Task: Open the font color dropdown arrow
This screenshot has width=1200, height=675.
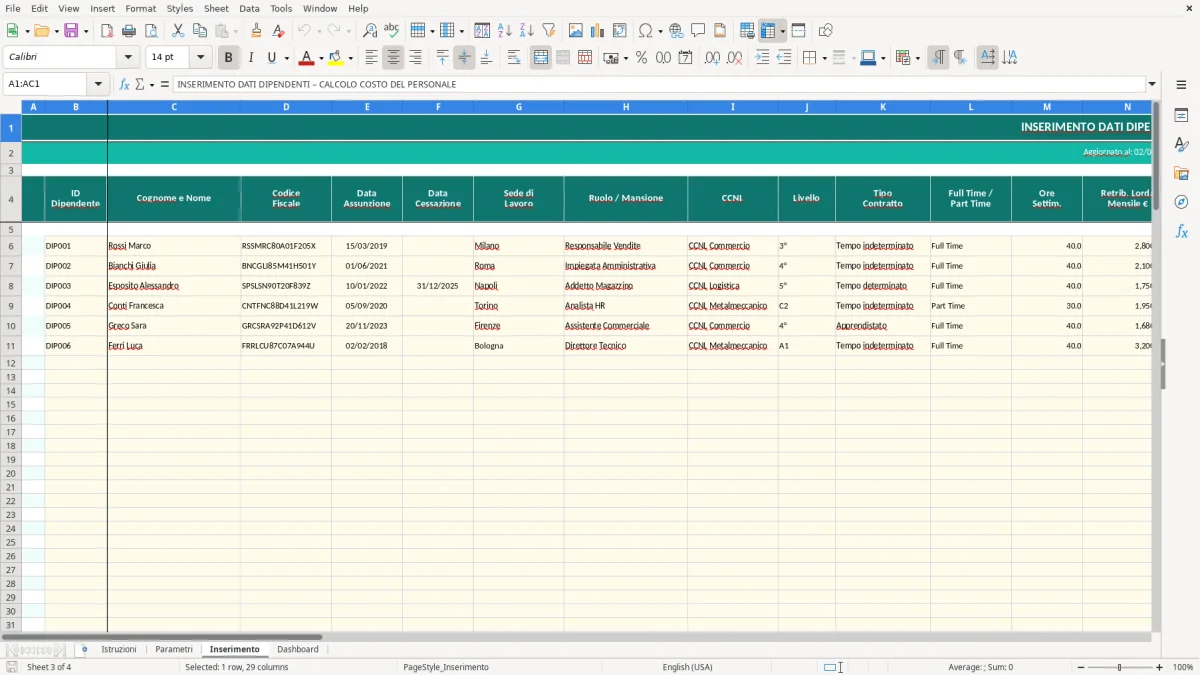Action: tap(321, 58)
